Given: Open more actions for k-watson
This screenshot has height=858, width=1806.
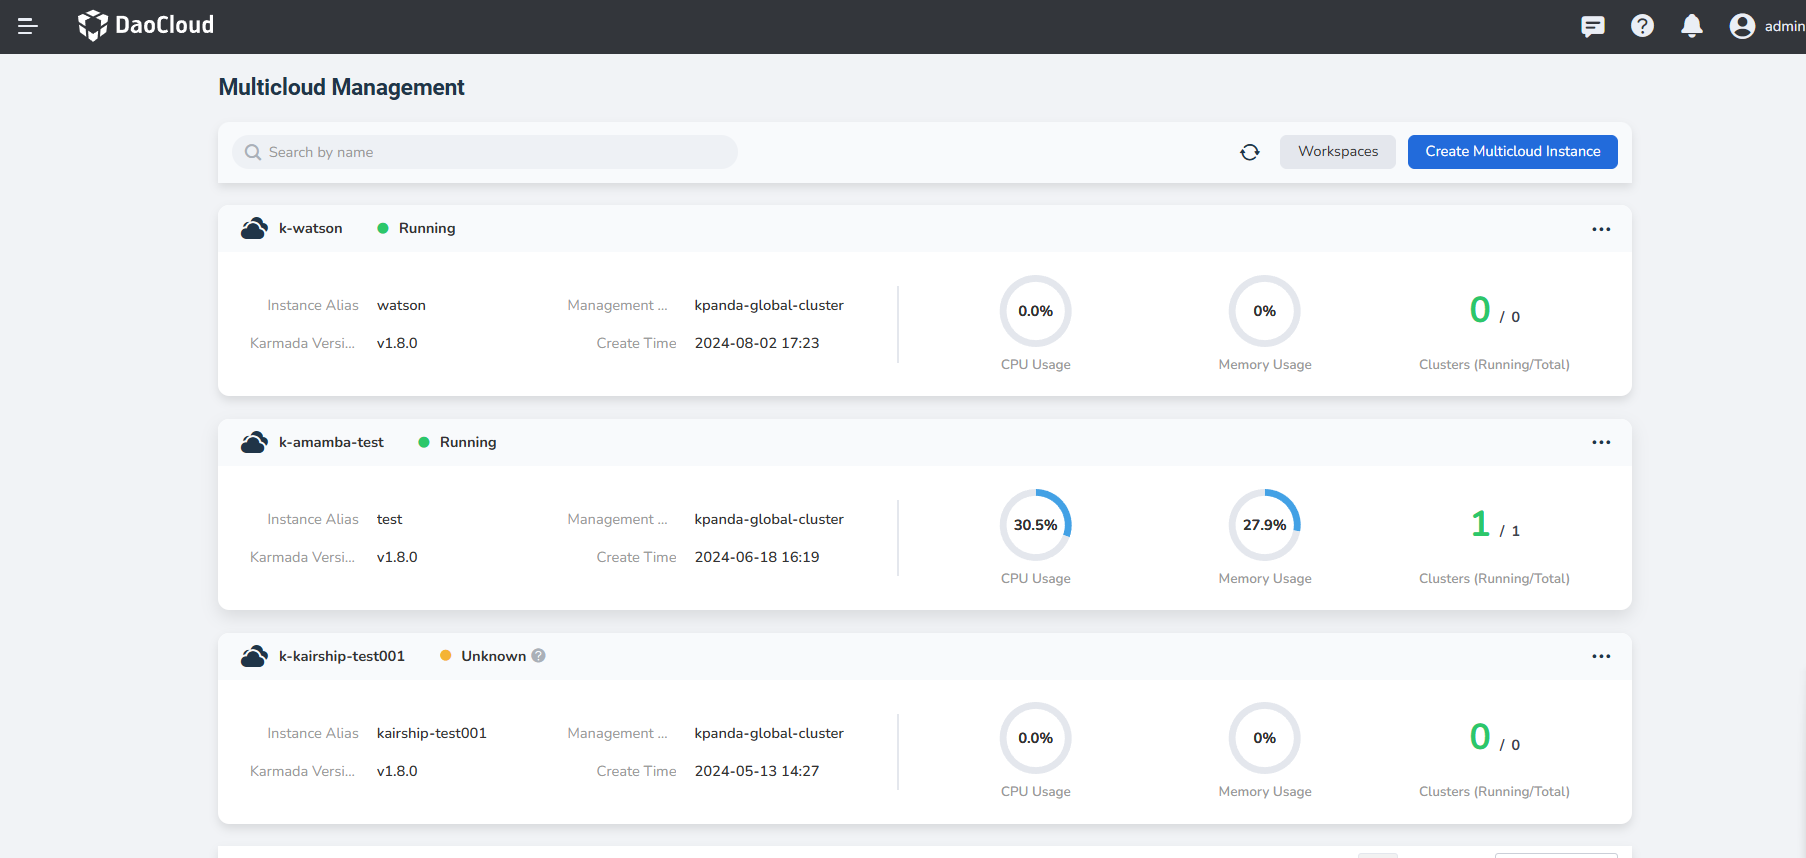Looking at the screenshot, I should pyautogui.click(x=1600, y=229).
